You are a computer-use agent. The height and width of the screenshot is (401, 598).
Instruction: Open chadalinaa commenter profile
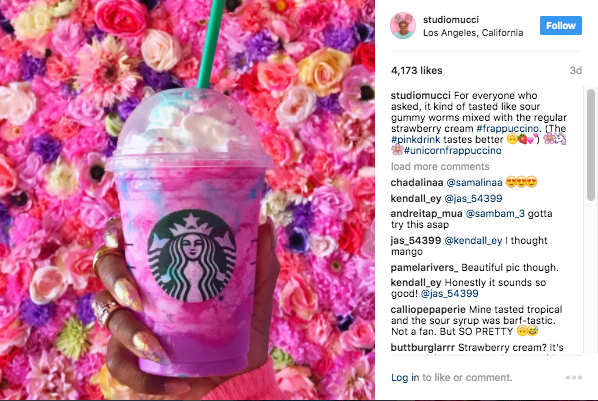(x=417, y=183)
